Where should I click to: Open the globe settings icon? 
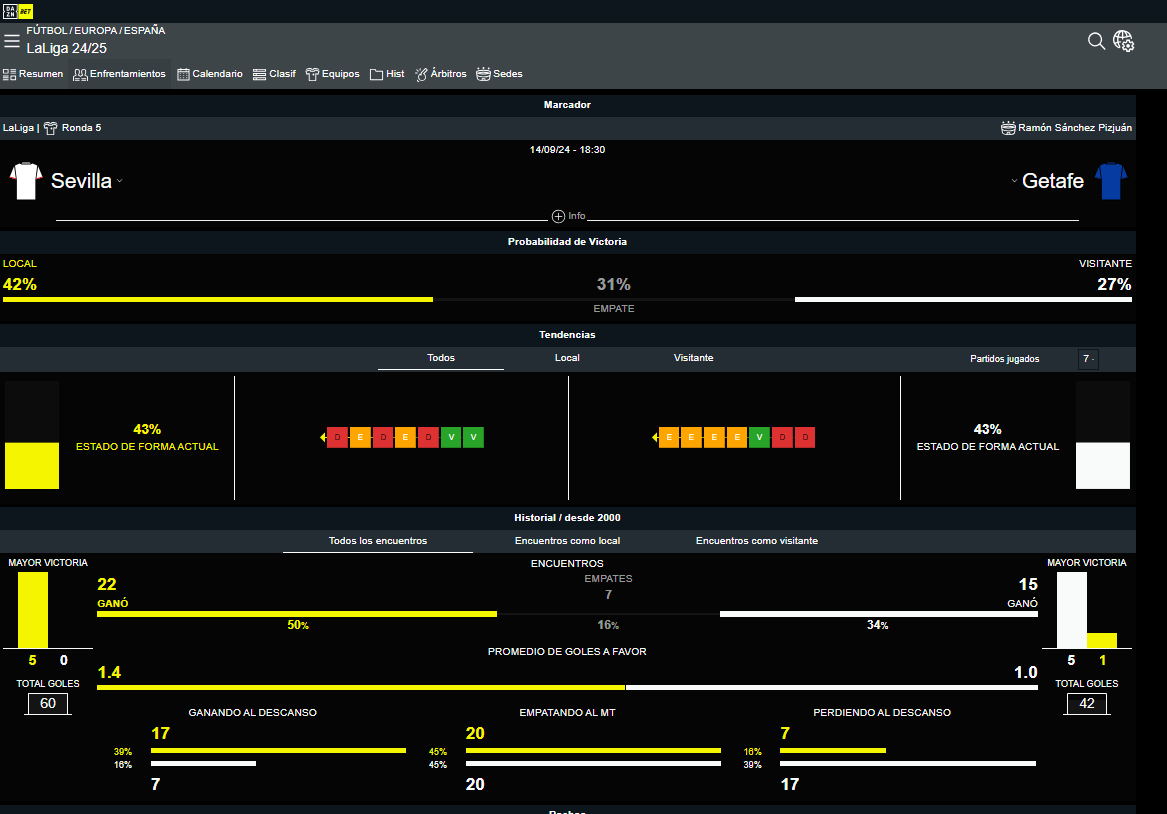click(x=1123, y=41)
